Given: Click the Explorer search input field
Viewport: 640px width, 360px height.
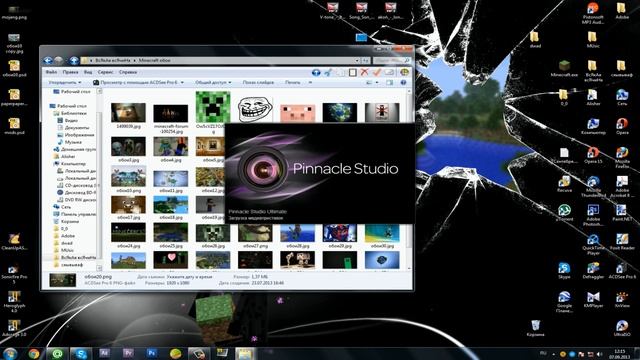Looking at the screenshot, I should tap(392, 60).
